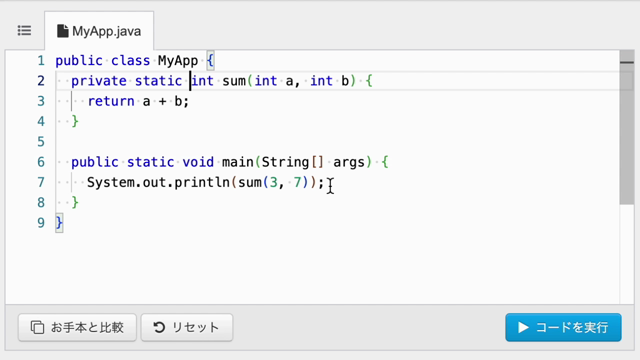The image size is (640, 360).
Task: Click the closing brace on line 9
Action: (59, 223)
